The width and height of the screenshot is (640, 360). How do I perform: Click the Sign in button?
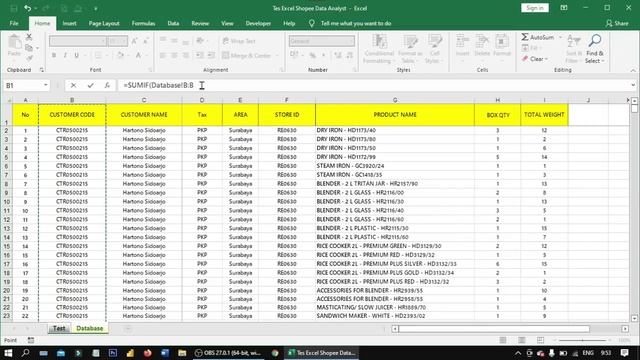tap(535, 8)
